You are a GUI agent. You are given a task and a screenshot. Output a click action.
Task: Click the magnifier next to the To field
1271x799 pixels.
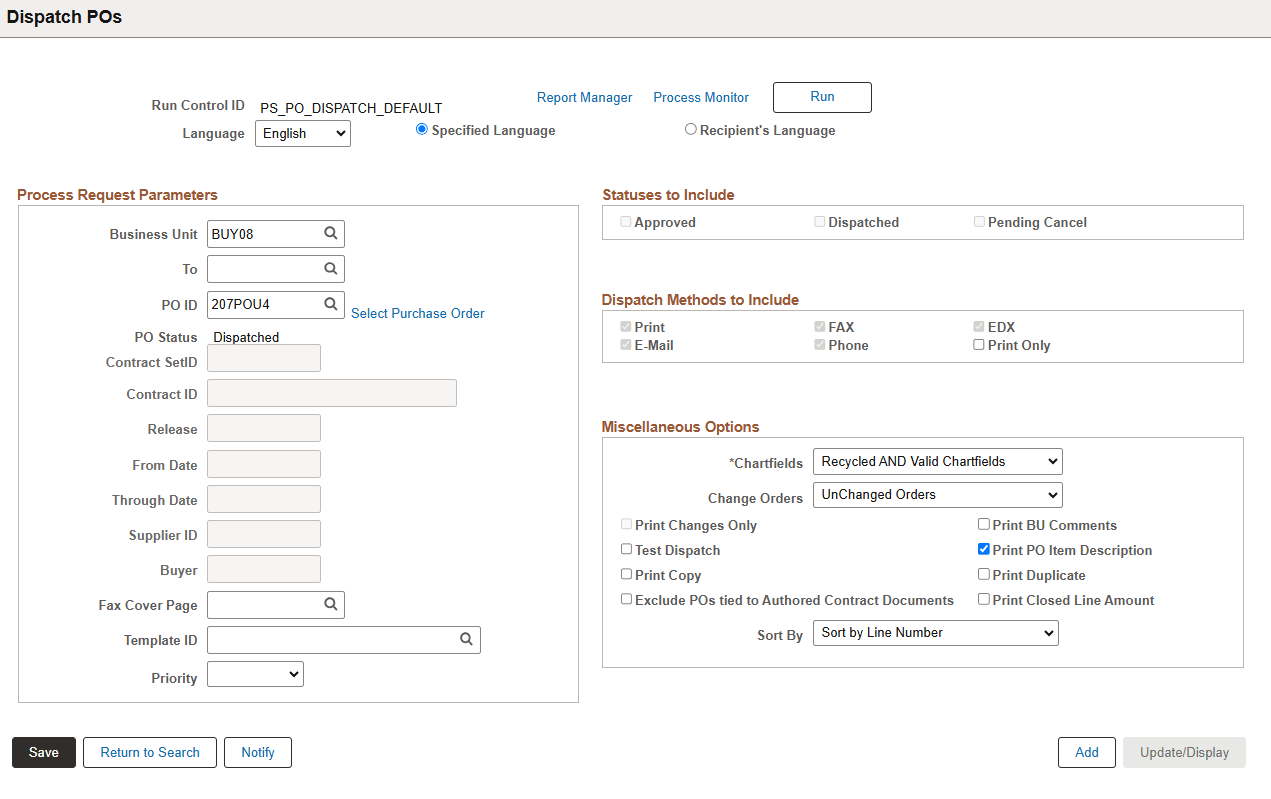coord(331,268)
